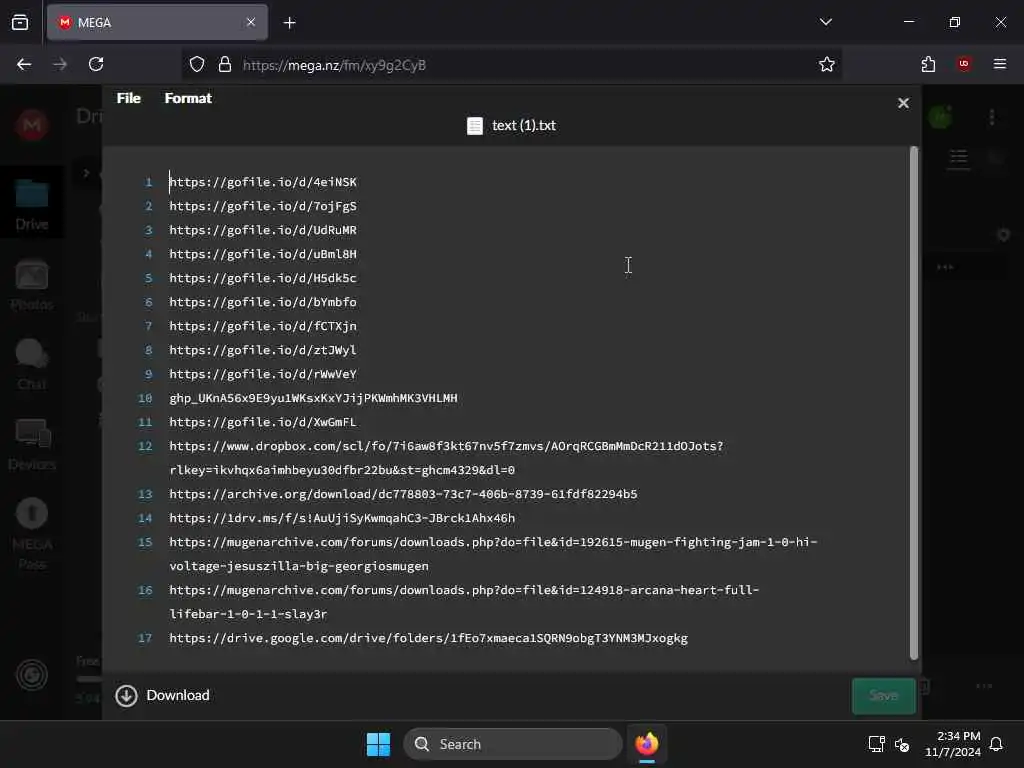Click the text (1).txt file icon
The image size is (1024, 768).
(x=475, y=125)
